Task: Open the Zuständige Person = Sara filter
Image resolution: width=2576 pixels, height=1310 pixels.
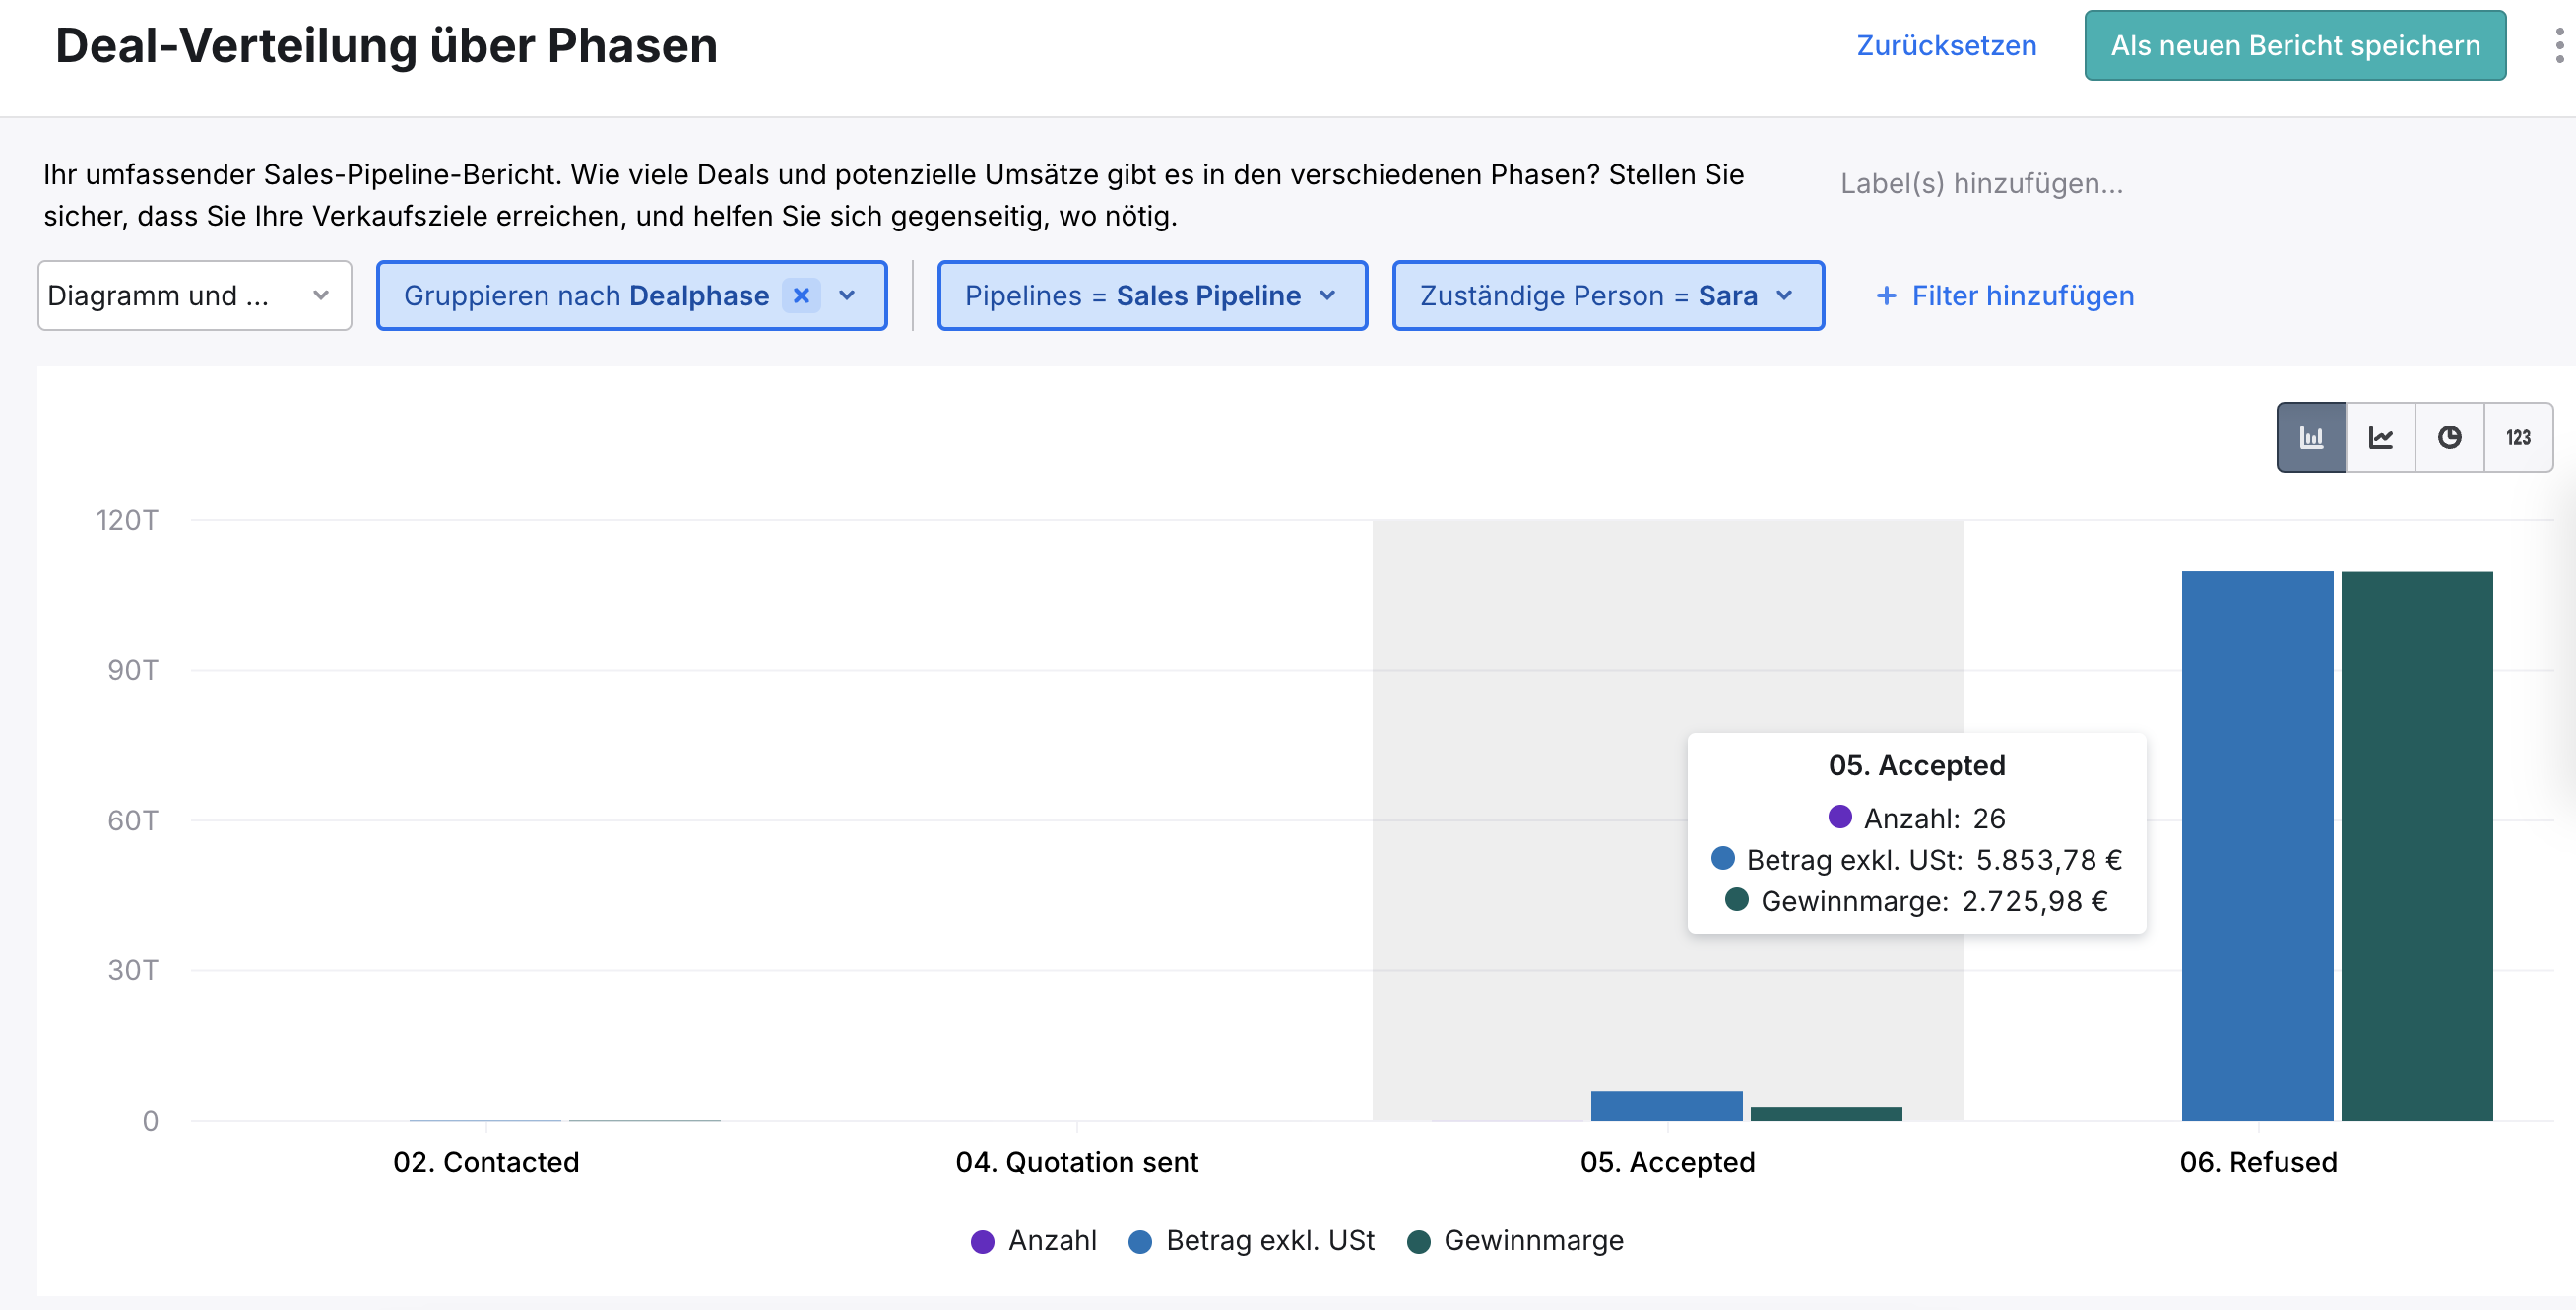Action: [x=1608, y=295]
